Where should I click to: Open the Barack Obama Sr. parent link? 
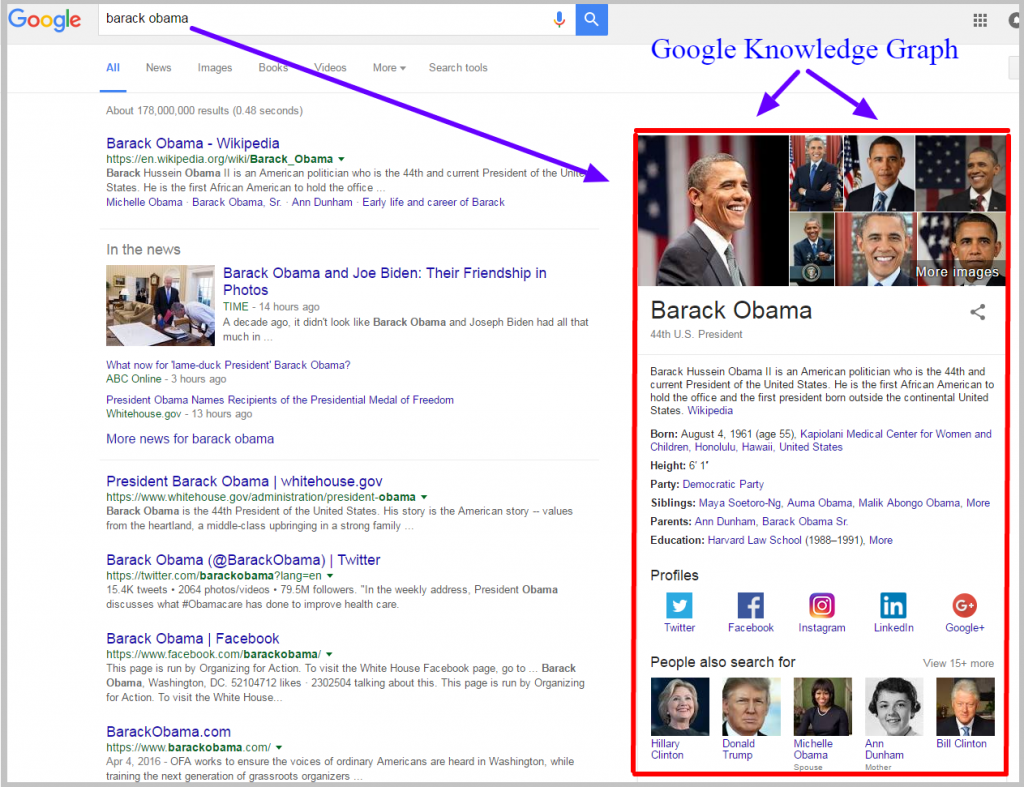pos(805,522)
